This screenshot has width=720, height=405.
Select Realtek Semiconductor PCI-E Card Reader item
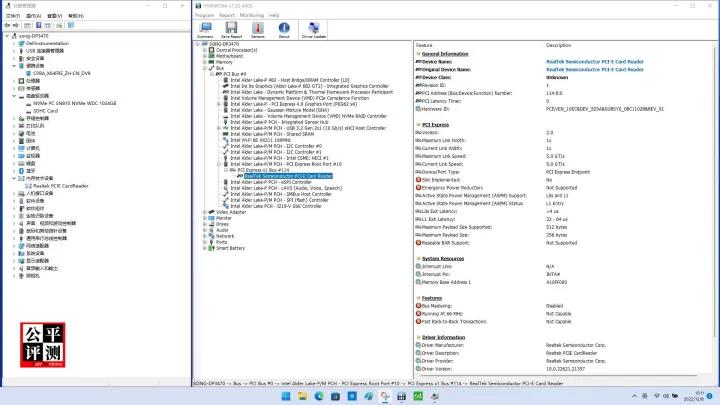pyautogui.click(x=290, y=175)
